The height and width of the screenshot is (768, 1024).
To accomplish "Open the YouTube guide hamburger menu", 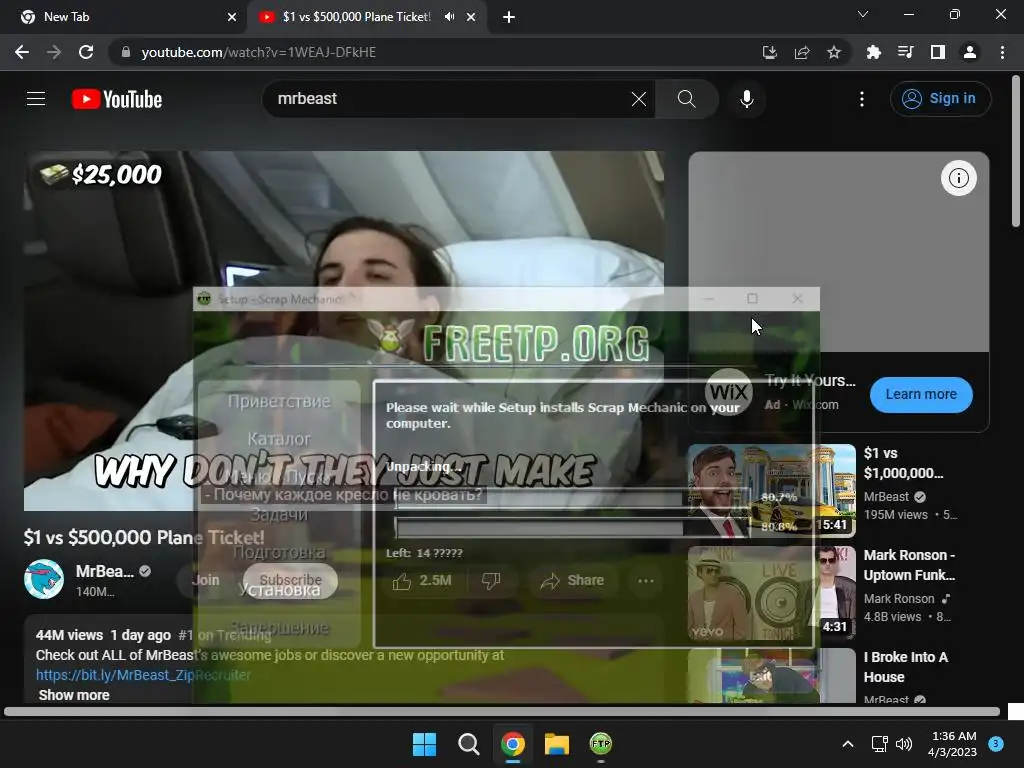I will 36,99.
